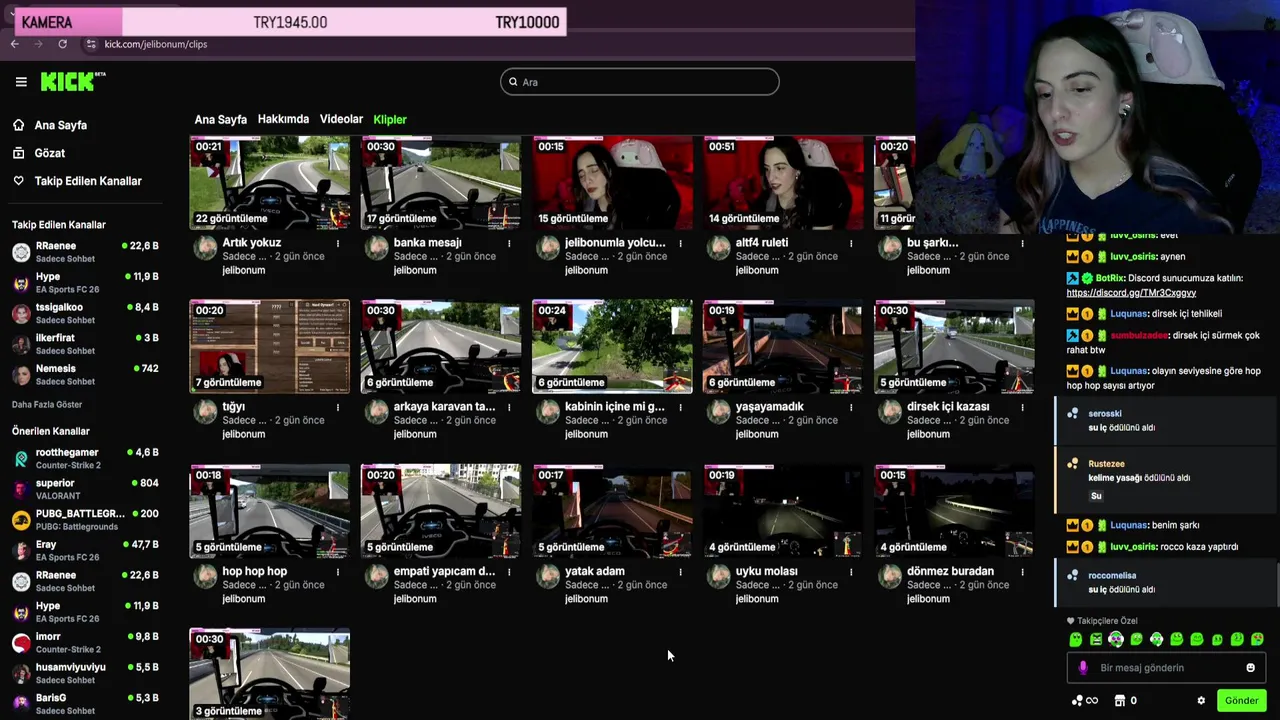Open superior VALORANT channel
1280x720 pixels.
coord(85,489)
